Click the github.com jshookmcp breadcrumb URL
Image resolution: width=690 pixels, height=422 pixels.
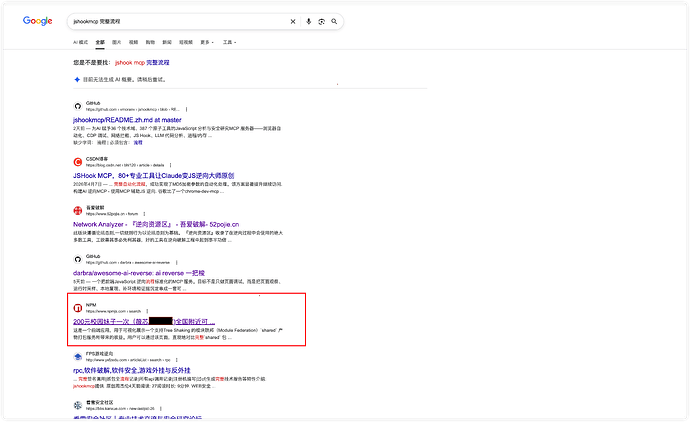(x=133, y=110)
